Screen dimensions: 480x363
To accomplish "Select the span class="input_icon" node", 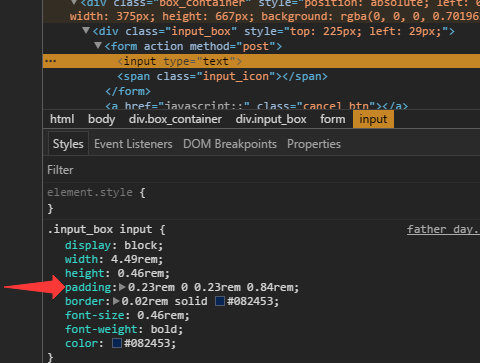I will (x=222, y=76).
